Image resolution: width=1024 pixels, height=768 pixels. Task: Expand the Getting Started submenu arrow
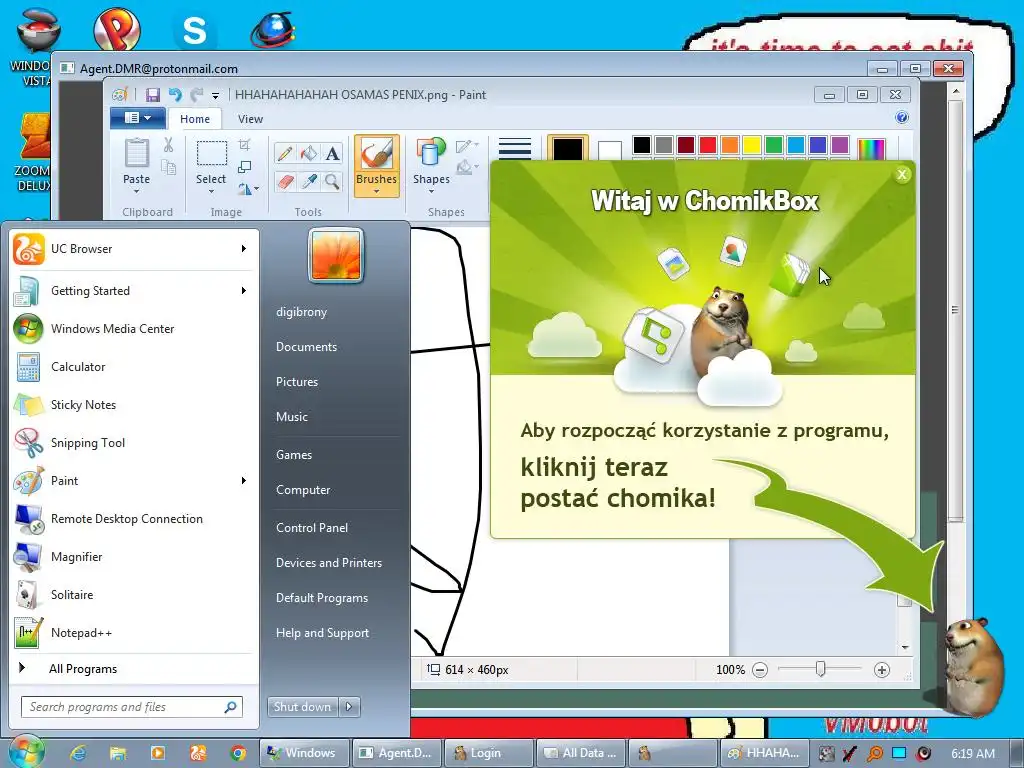244,291
